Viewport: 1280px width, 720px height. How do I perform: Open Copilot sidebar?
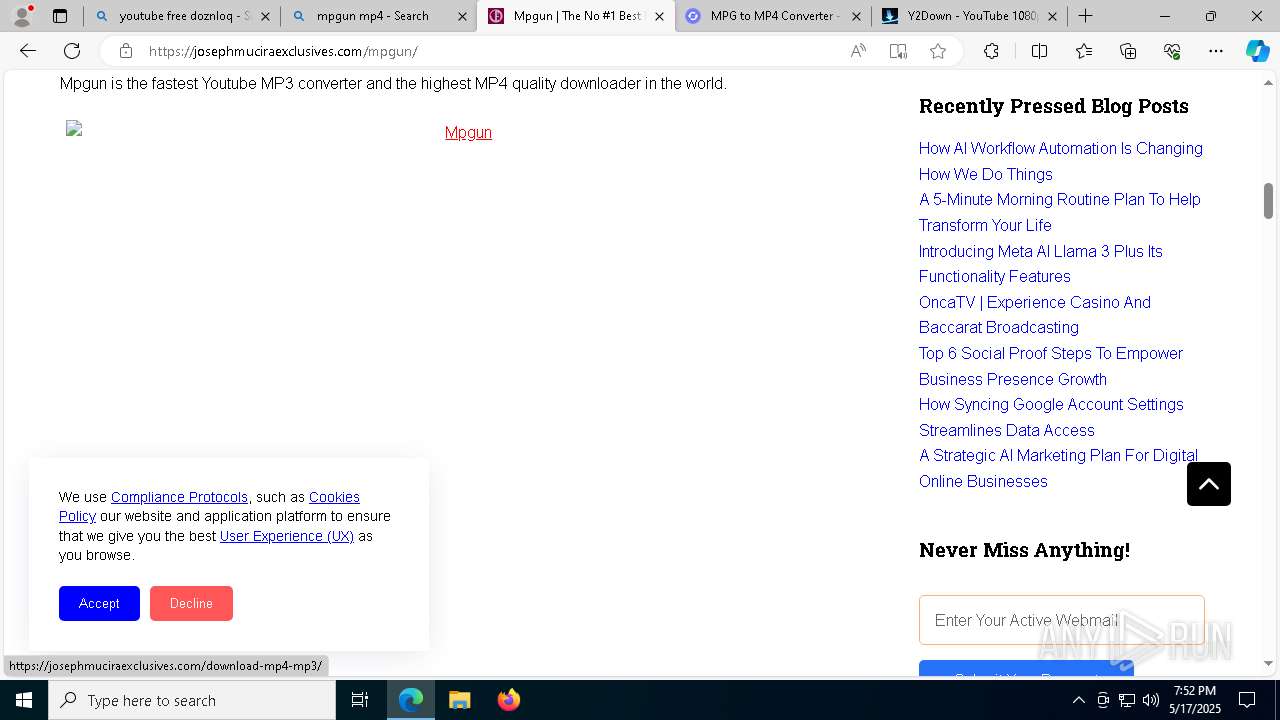(1257, 51)
